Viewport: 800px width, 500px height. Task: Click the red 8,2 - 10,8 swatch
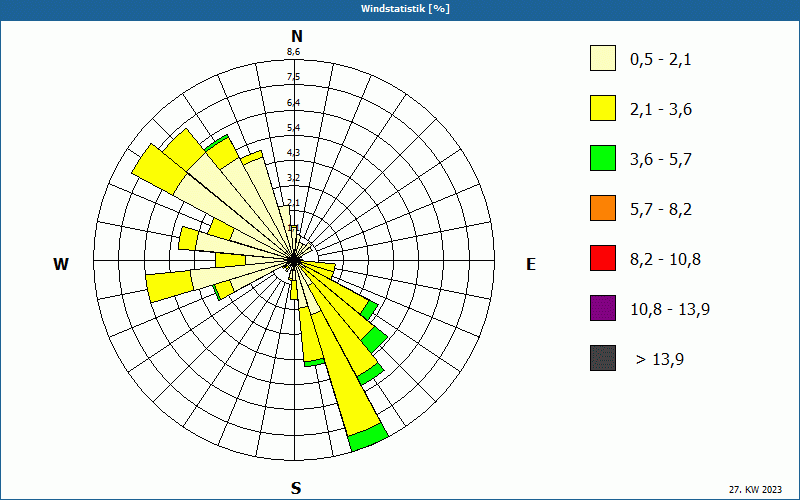[x=603, y=258]
